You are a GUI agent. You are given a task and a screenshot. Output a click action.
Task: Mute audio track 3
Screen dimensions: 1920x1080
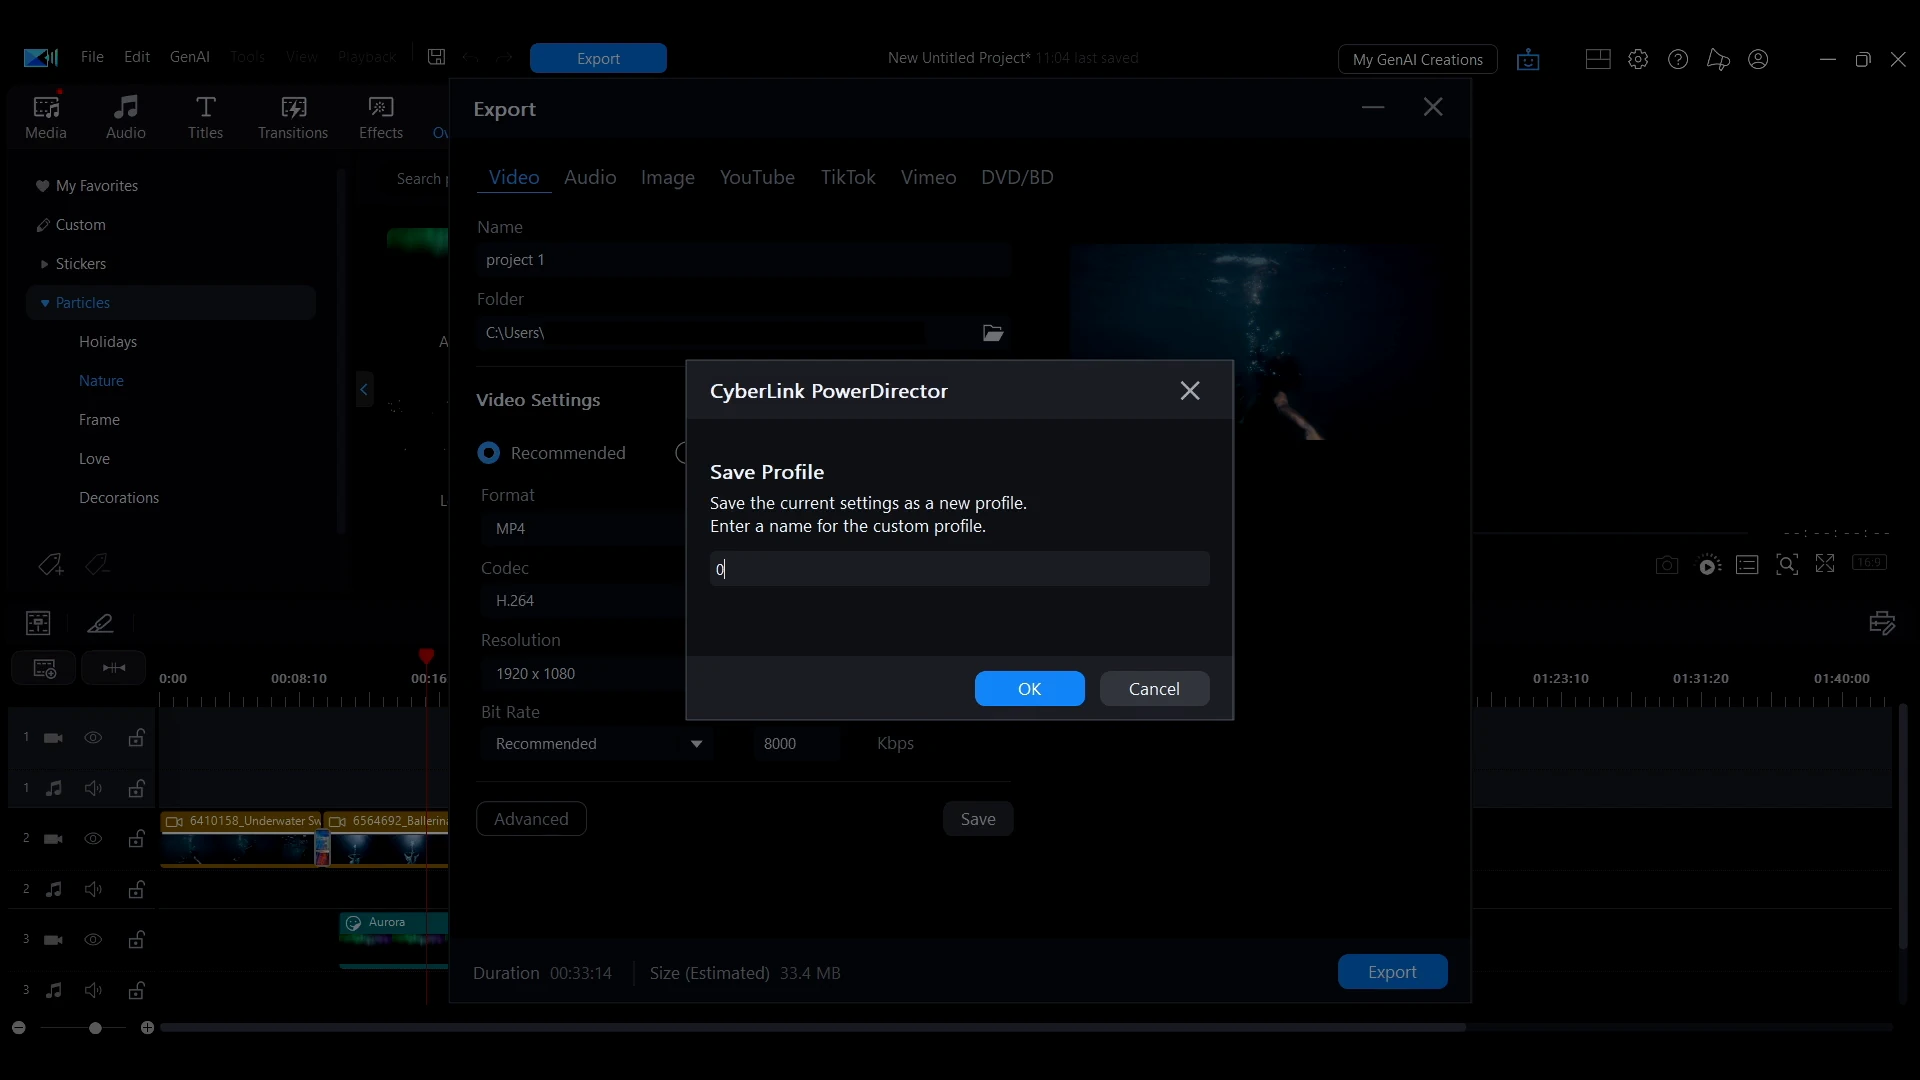point(93,991)
